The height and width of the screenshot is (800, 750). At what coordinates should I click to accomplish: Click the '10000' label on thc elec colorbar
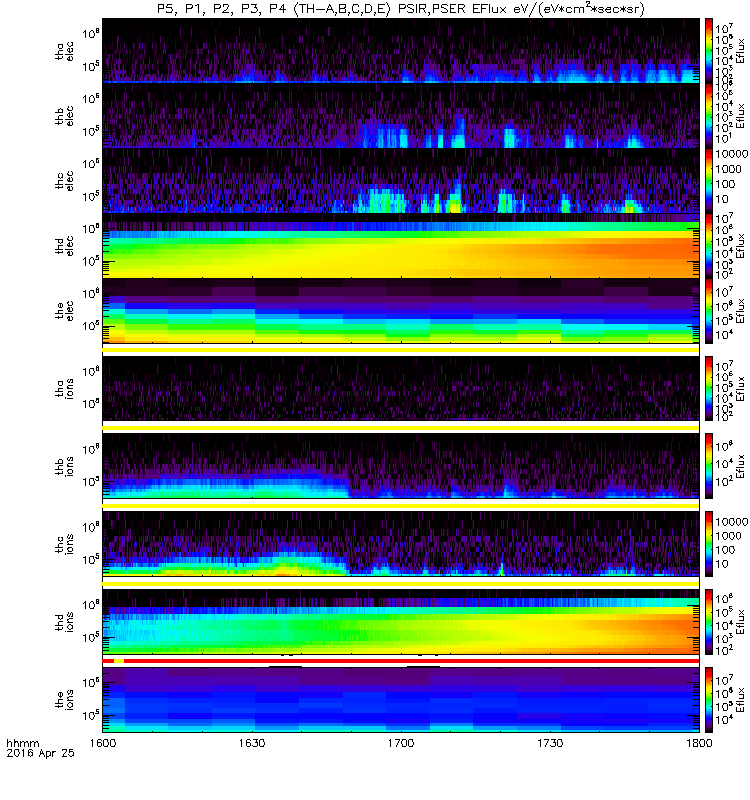click(x=732, y=154)
